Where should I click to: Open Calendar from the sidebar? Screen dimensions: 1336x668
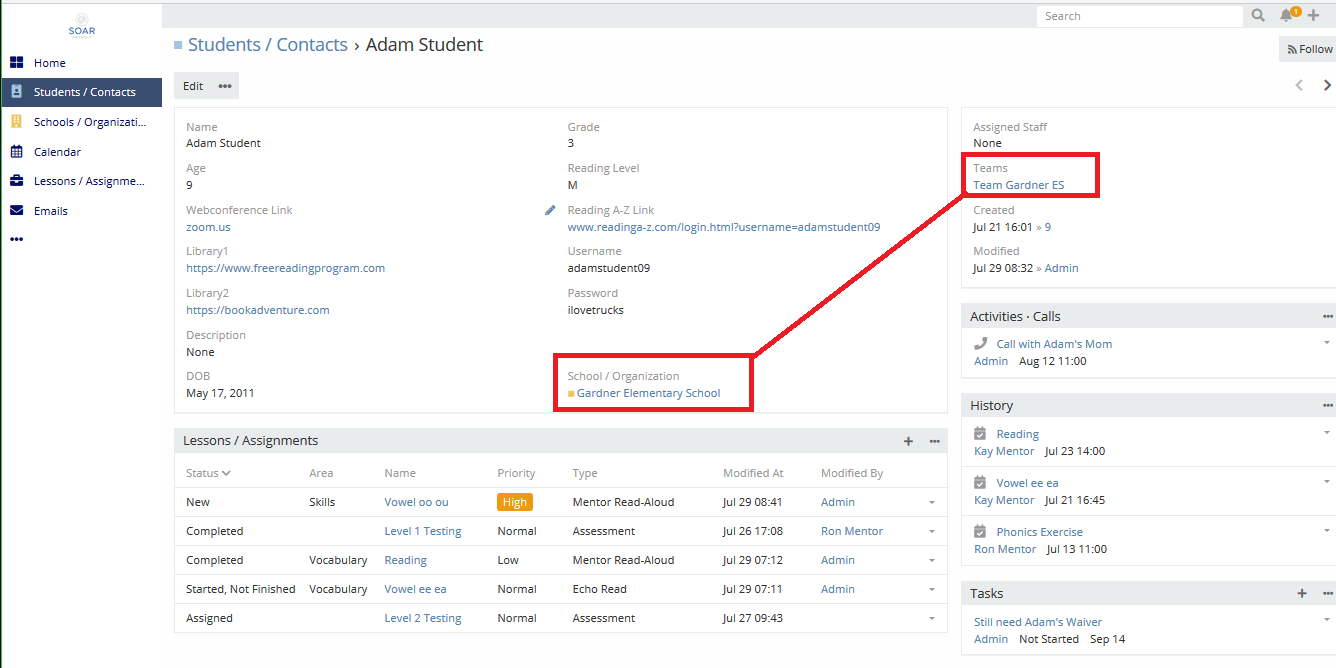click(57, 152)
